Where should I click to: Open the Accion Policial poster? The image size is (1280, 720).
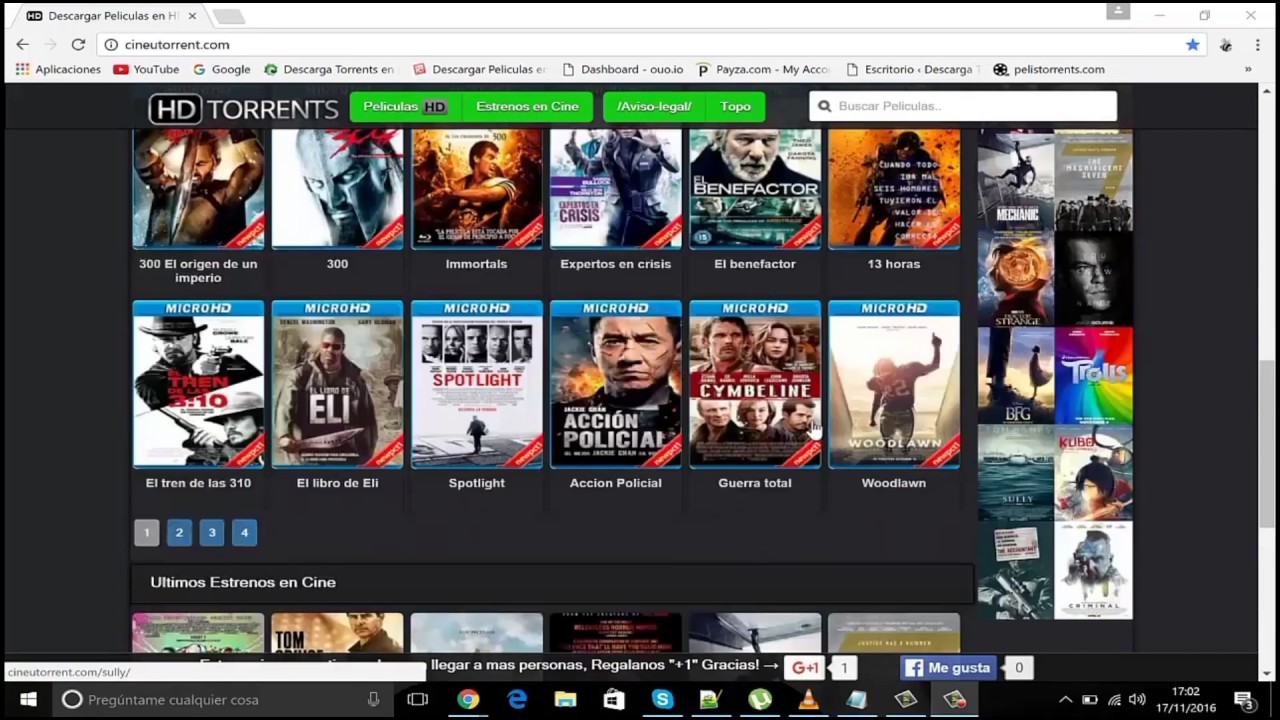point(615,384)
